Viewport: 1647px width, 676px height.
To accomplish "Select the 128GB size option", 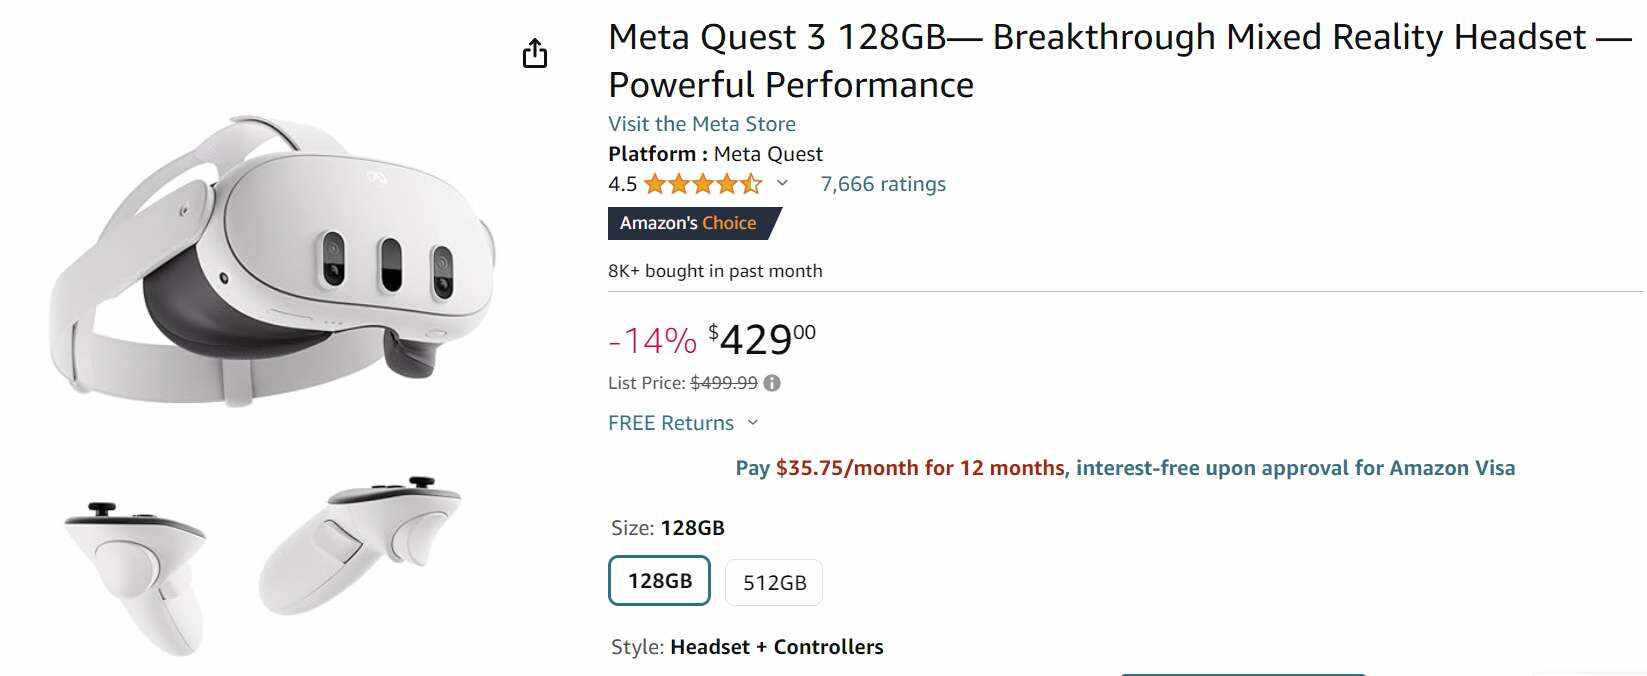I will [x=659, y=581].
